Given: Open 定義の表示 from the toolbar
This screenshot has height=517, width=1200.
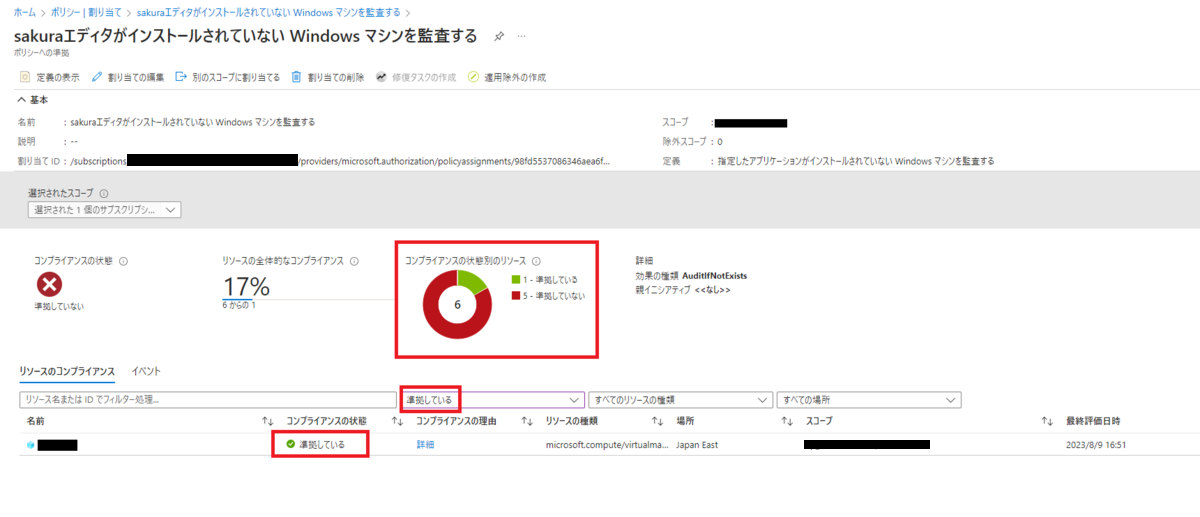Looking at the screenshot, I should click(x=51, y=77).
